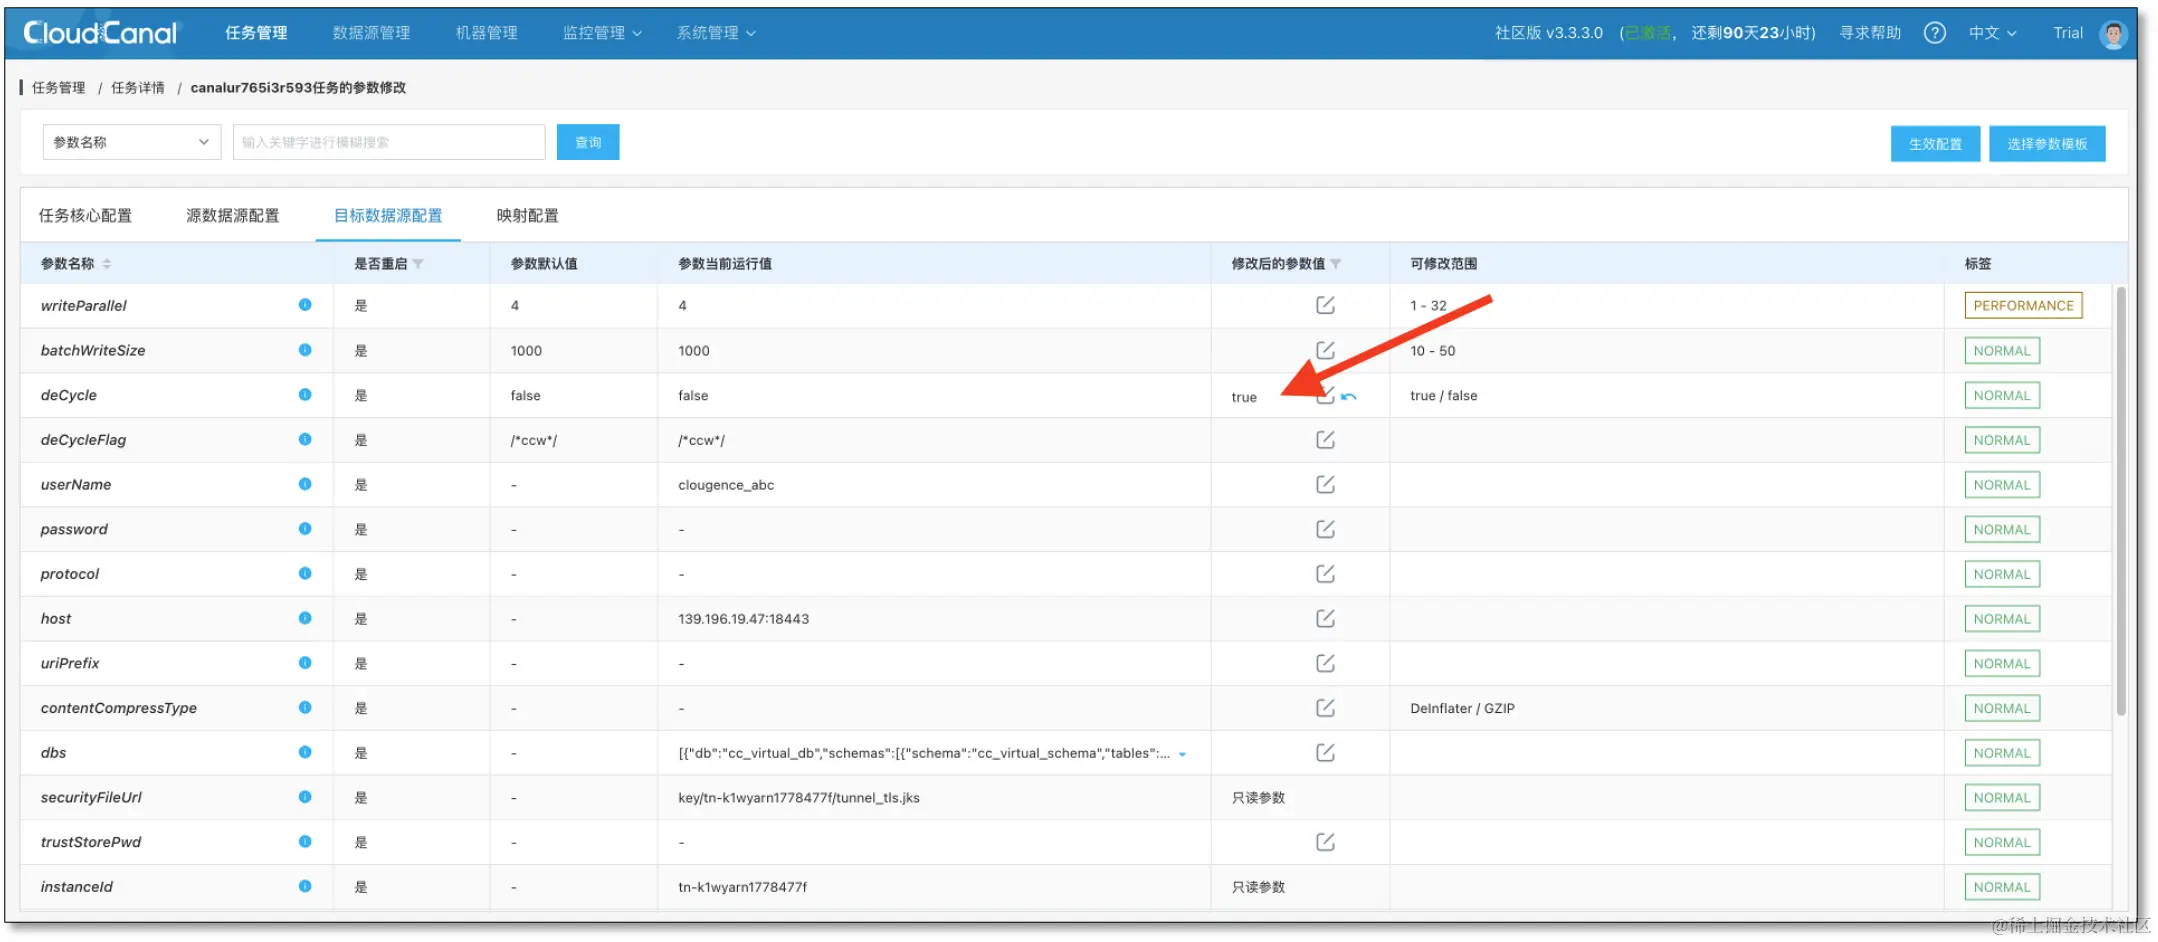
Task: Show info tooltip for host parameter
Action: tap(306, 618)
